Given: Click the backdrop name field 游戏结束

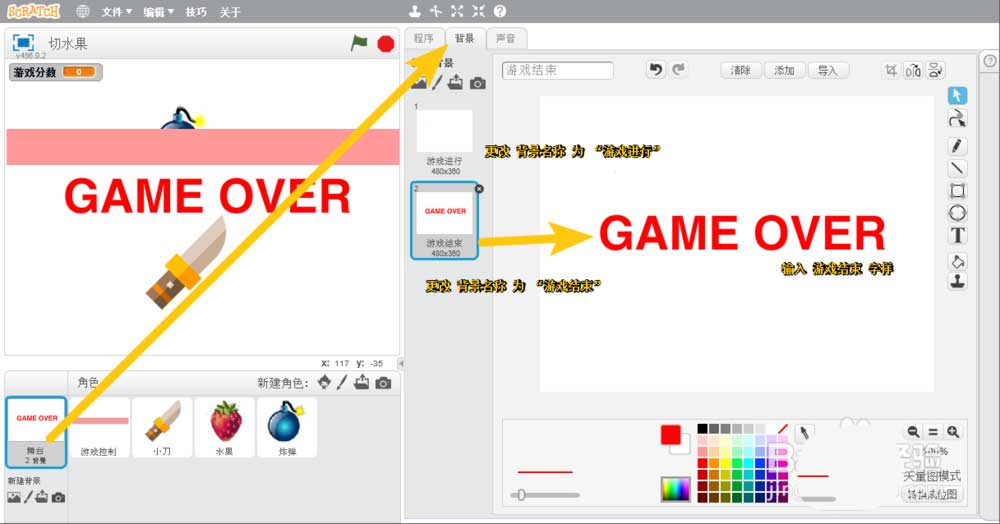Looking at the screenshot, I should coord(557,70).
